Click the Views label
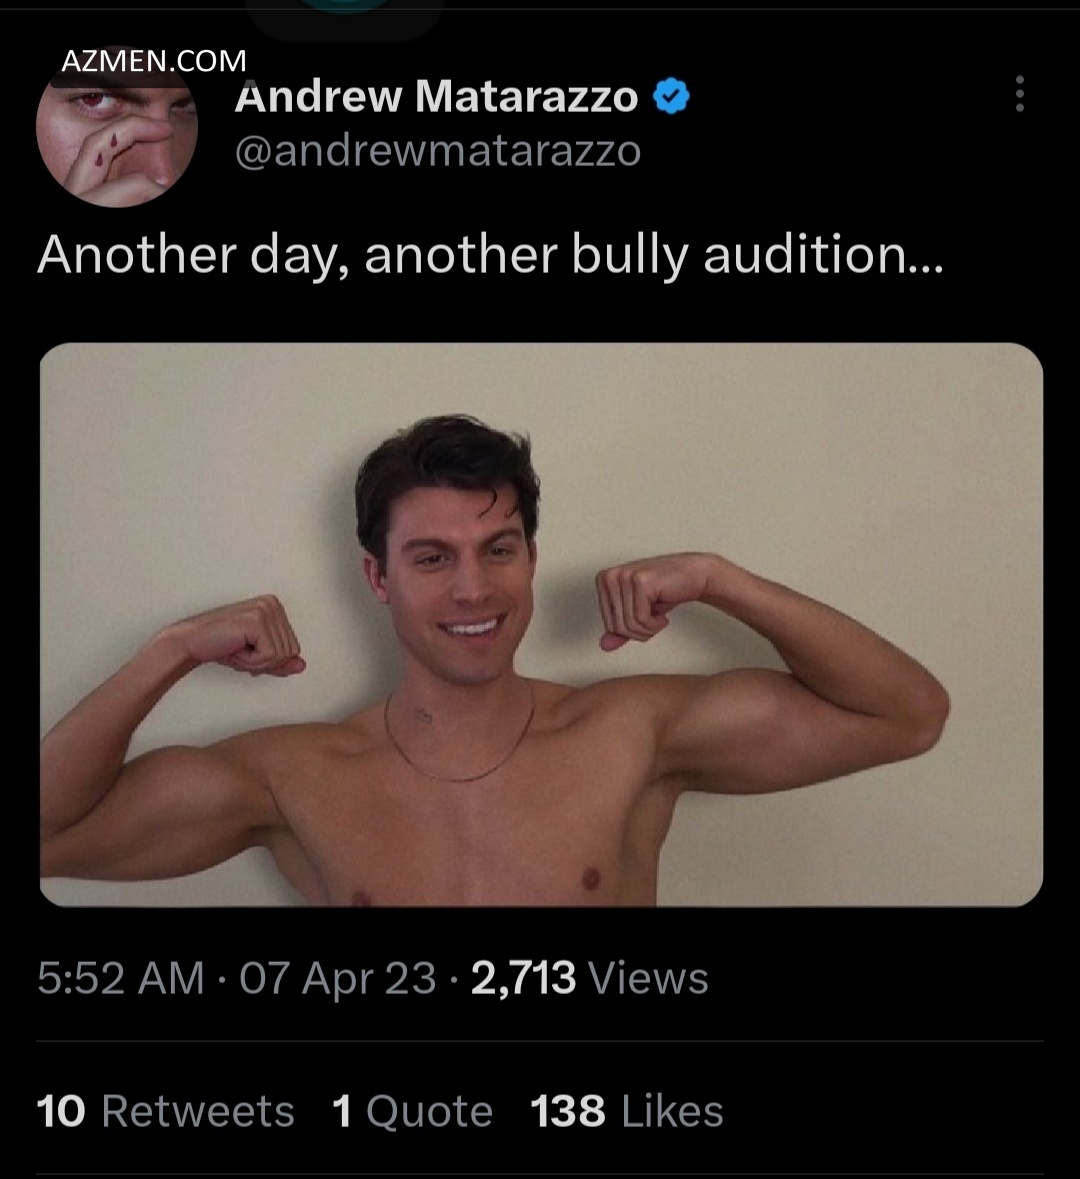Viewport: 1080px width, 1179px height. pos(648,978)
